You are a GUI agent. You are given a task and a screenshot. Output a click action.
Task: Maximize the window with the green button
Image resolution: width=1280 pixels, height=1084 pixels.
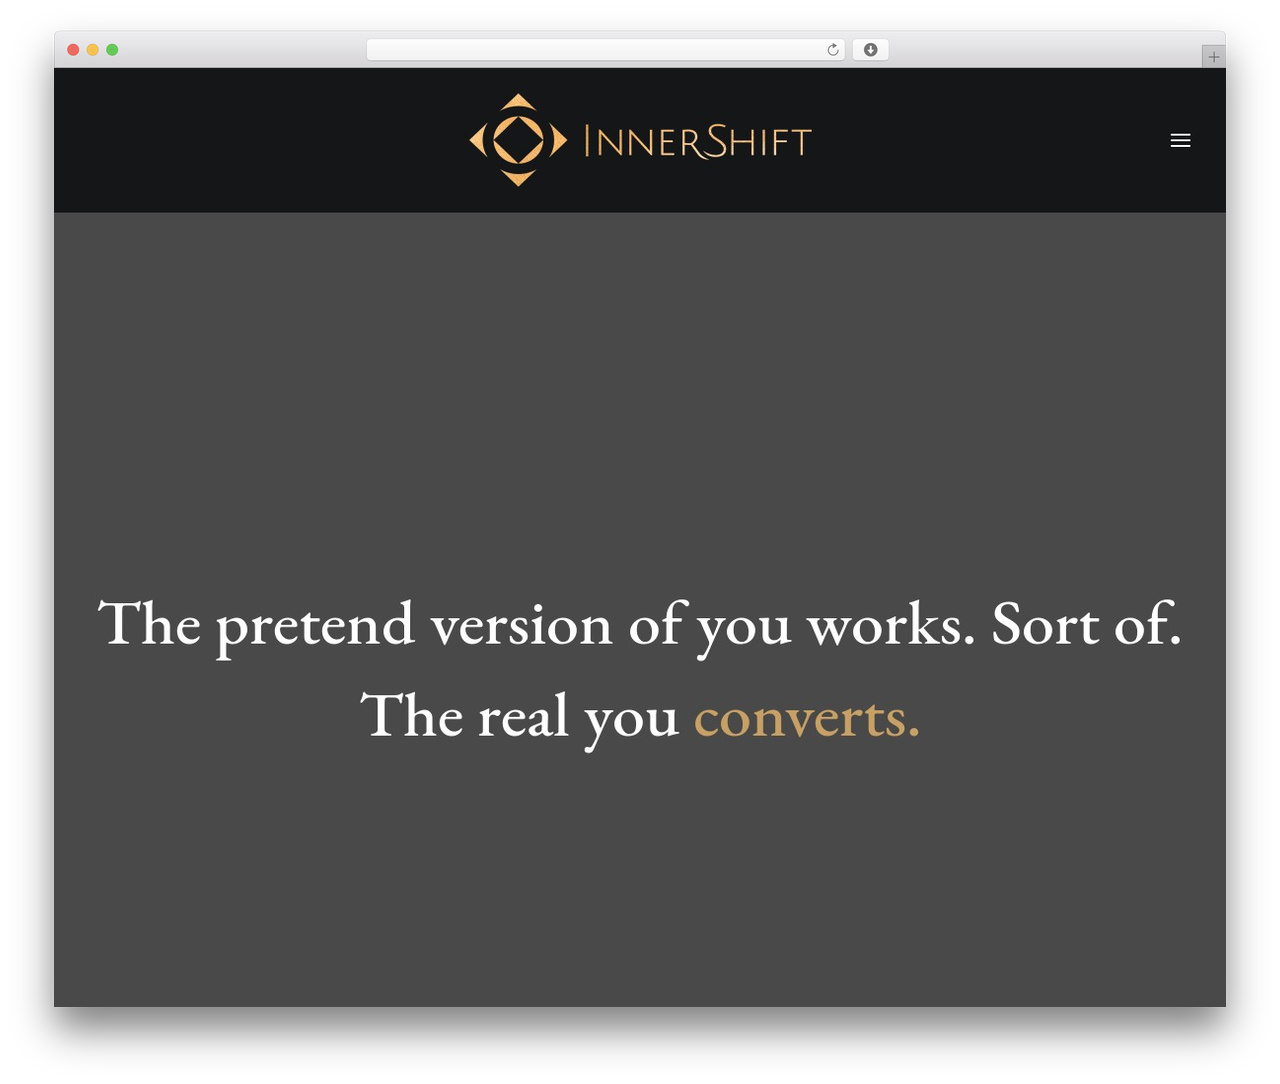click(x=112, y=50)
